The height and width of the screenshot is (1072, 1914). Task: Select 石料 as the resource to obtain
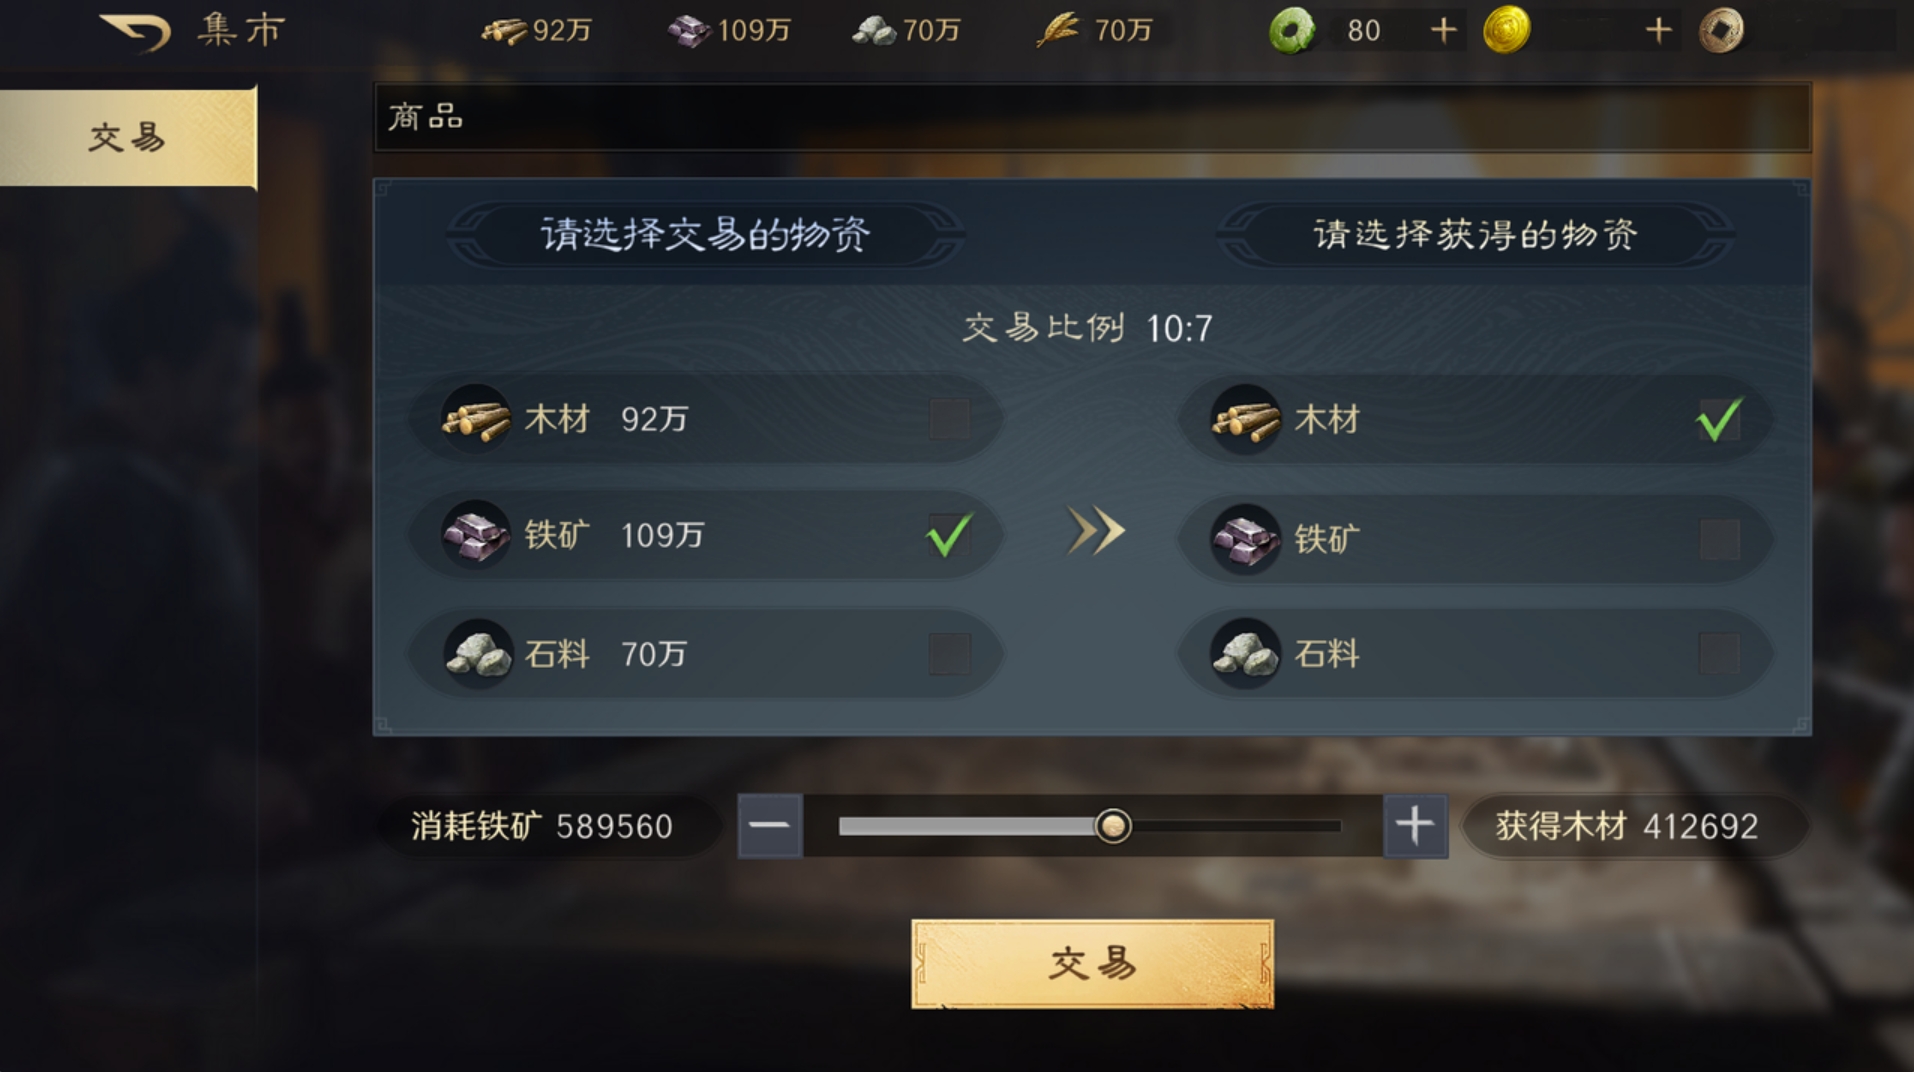coord(1719,654)
